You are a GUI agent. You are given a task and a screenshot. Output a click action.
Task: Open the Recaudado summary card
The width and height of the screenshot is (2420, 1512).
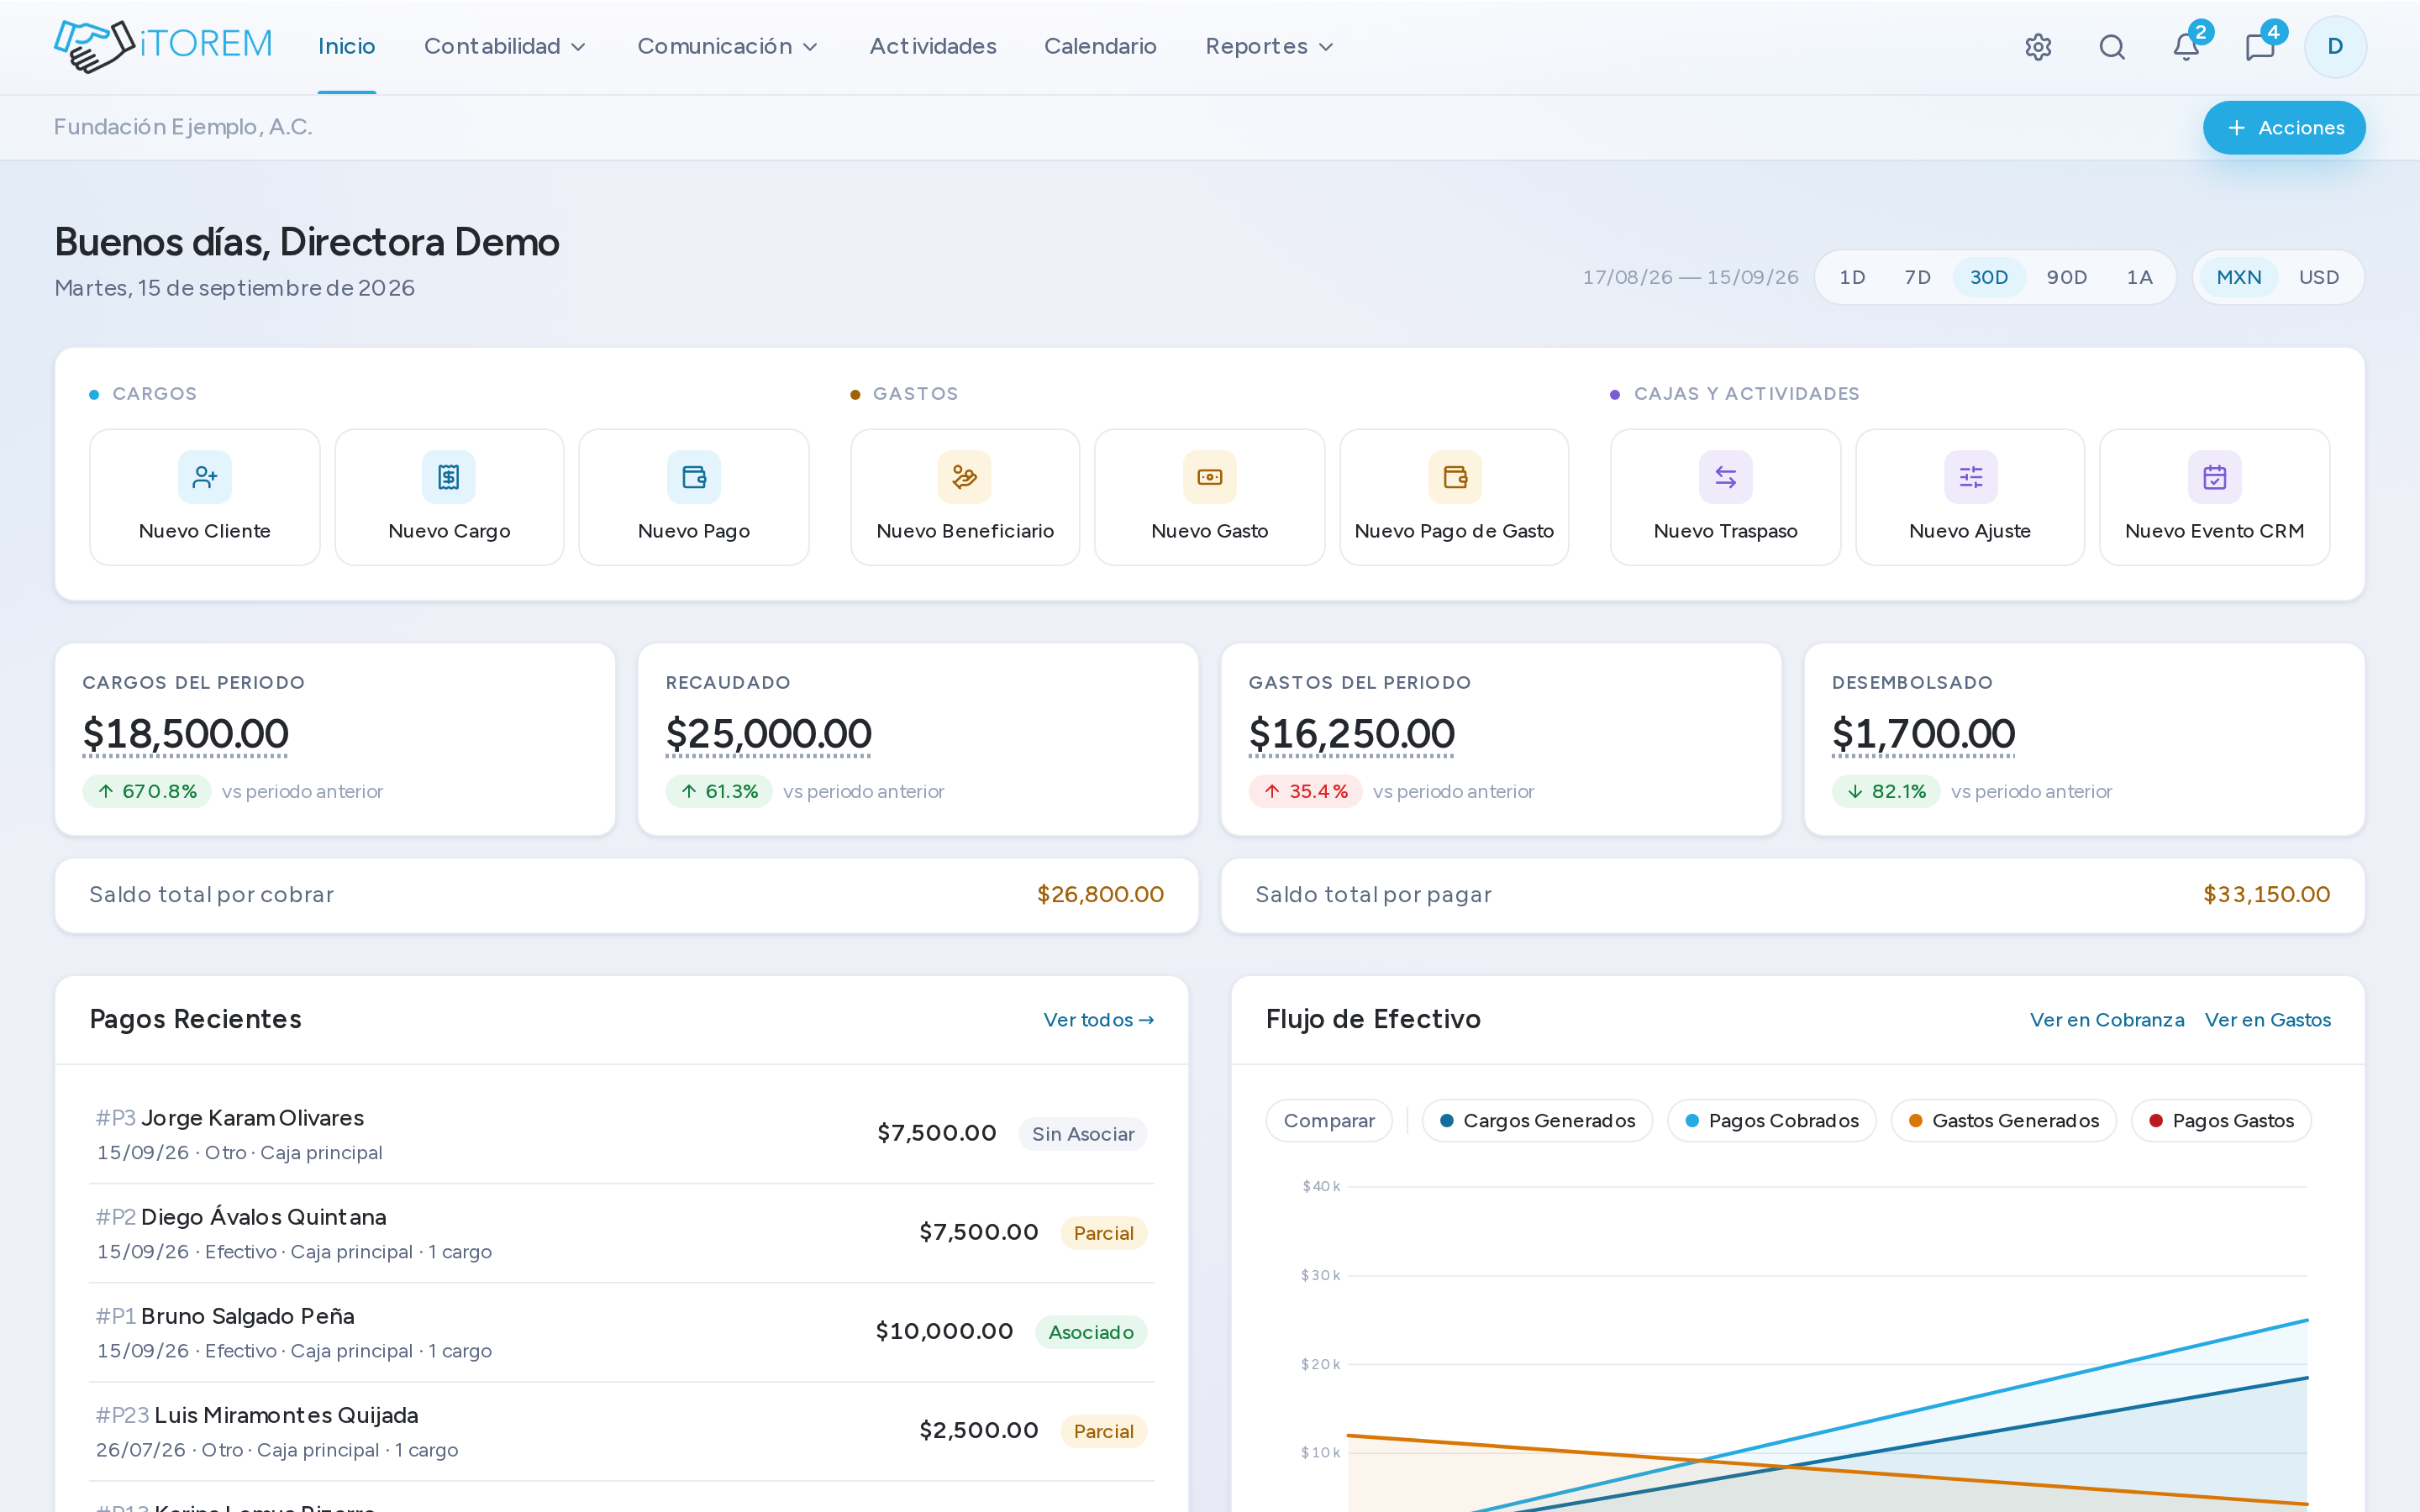click(x=918, y=739)
